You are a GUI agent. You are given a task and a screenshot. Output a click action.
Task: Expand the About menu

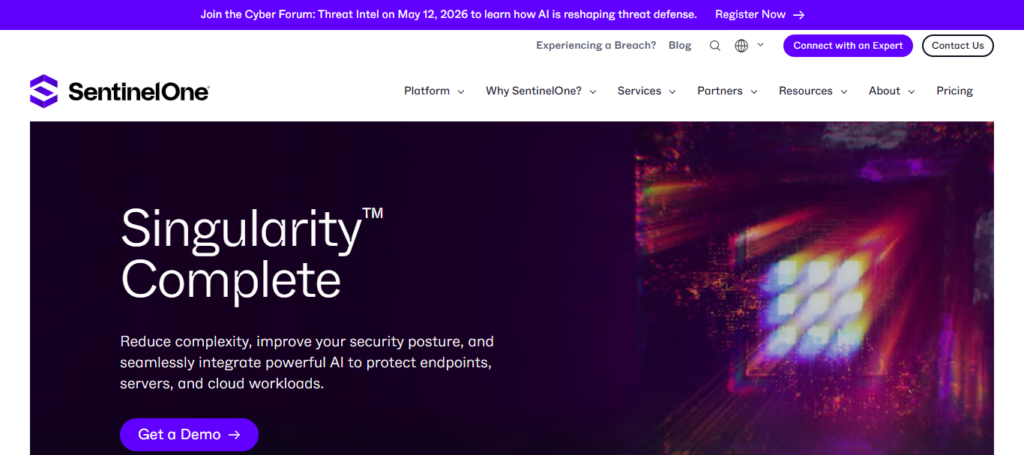(x=891, y=91)
